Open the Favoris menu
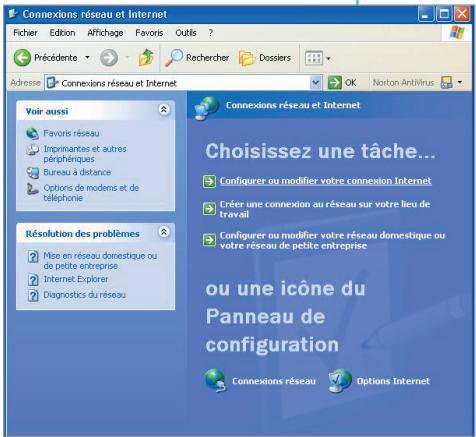 pos(149,33)
